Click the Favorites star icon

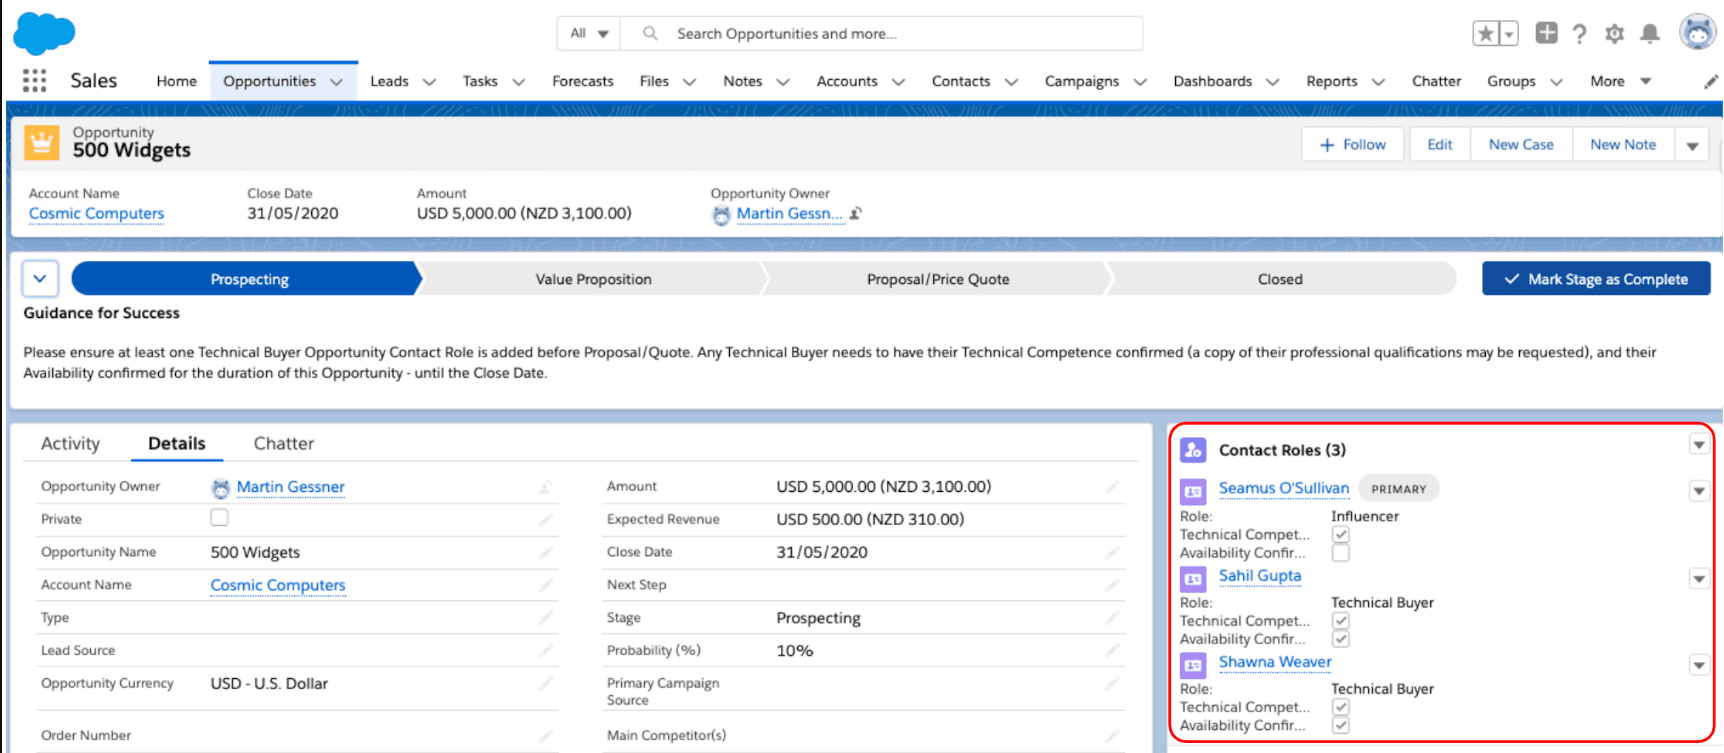coord(1486,34)
